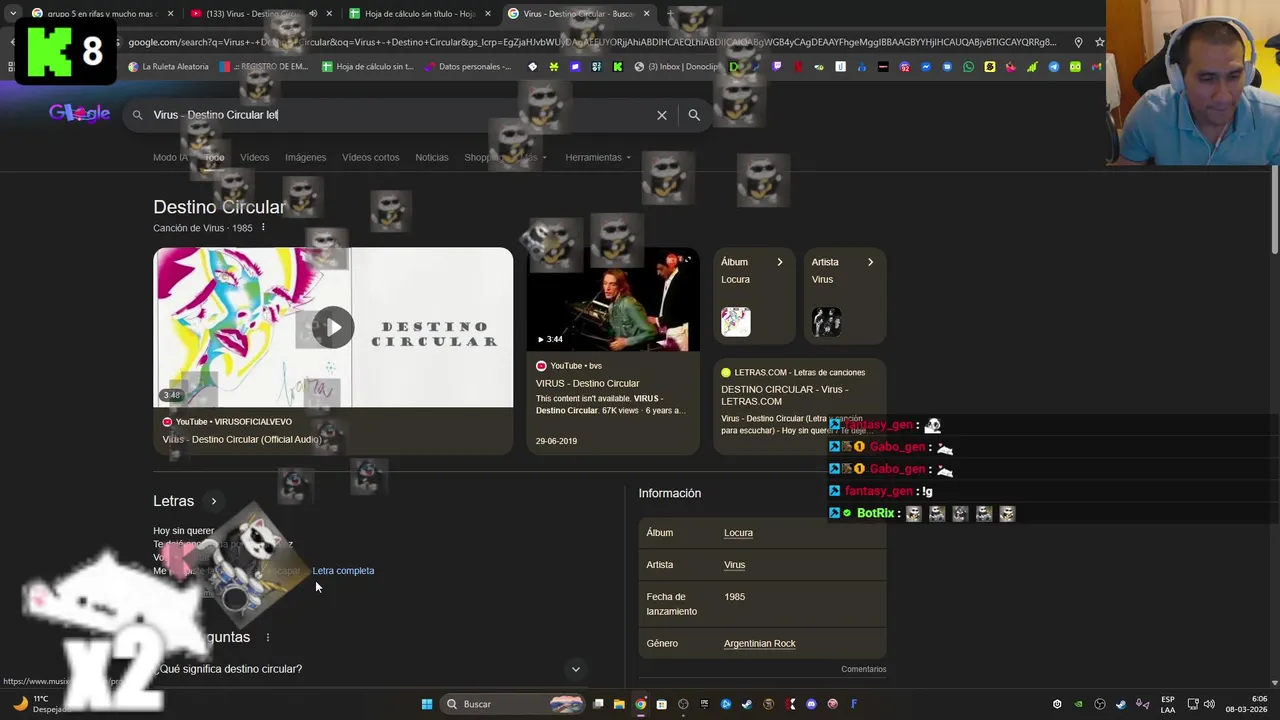Screen dimensions: 1280x720
Task: Open the REGISTRO DE EM... bookmark
Action: (x=263, y=67)
